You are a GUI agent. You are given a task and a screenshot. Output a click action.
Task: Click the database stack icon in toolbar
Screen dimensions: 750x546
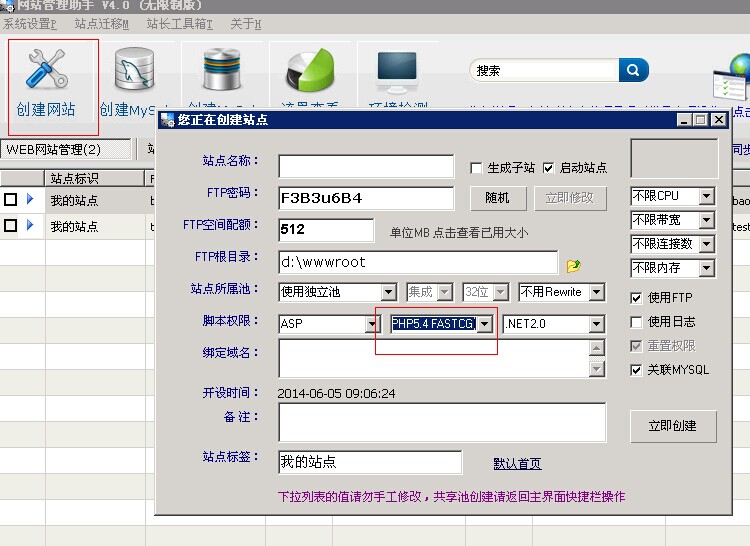click(x=222, y=71)
